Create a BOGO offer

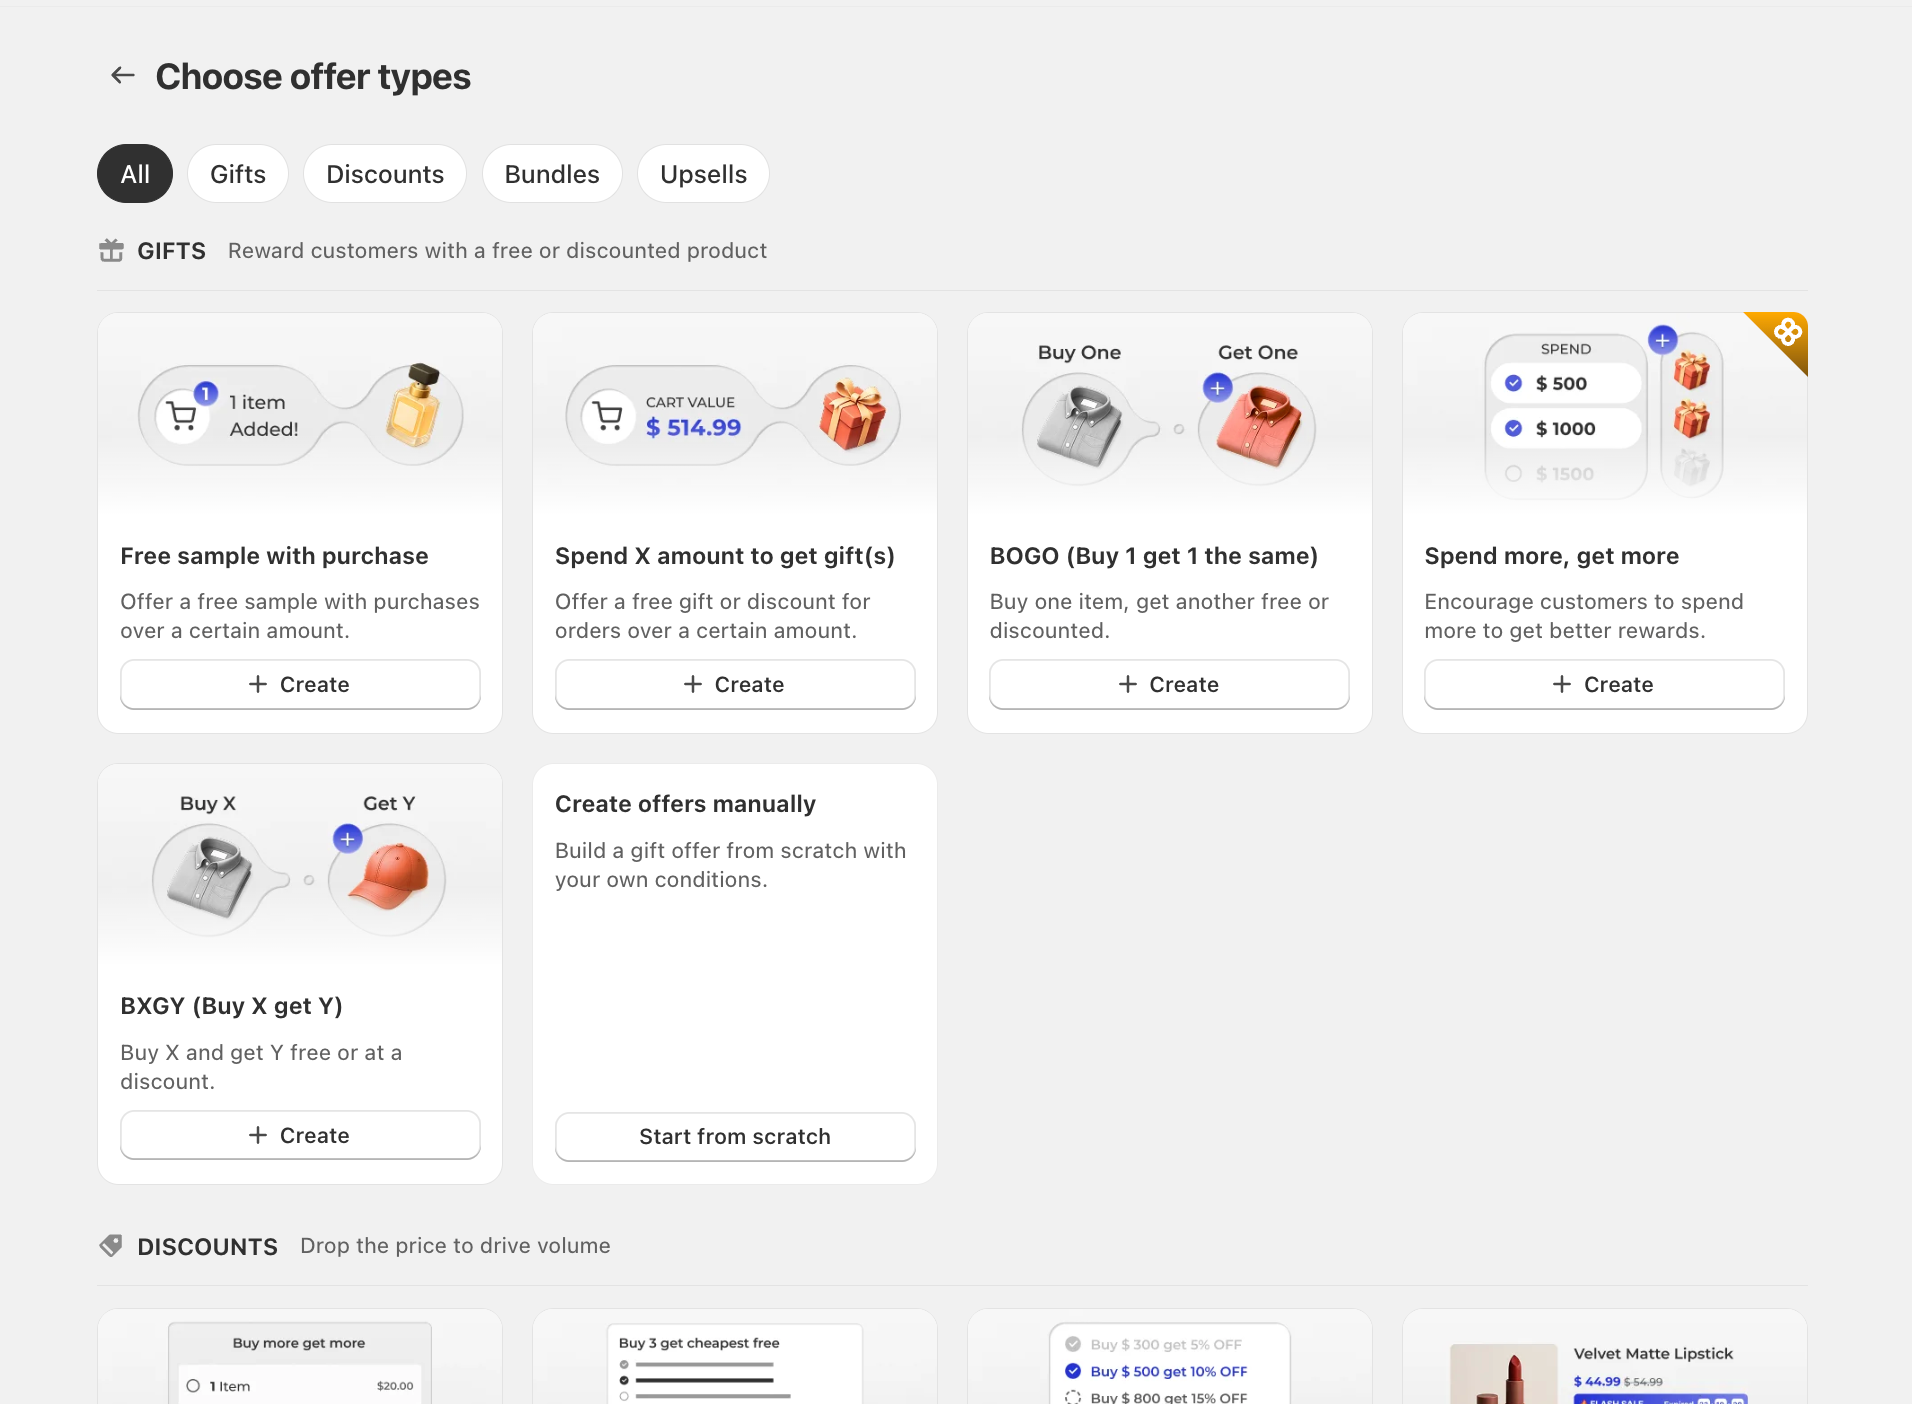point(1169,684)
